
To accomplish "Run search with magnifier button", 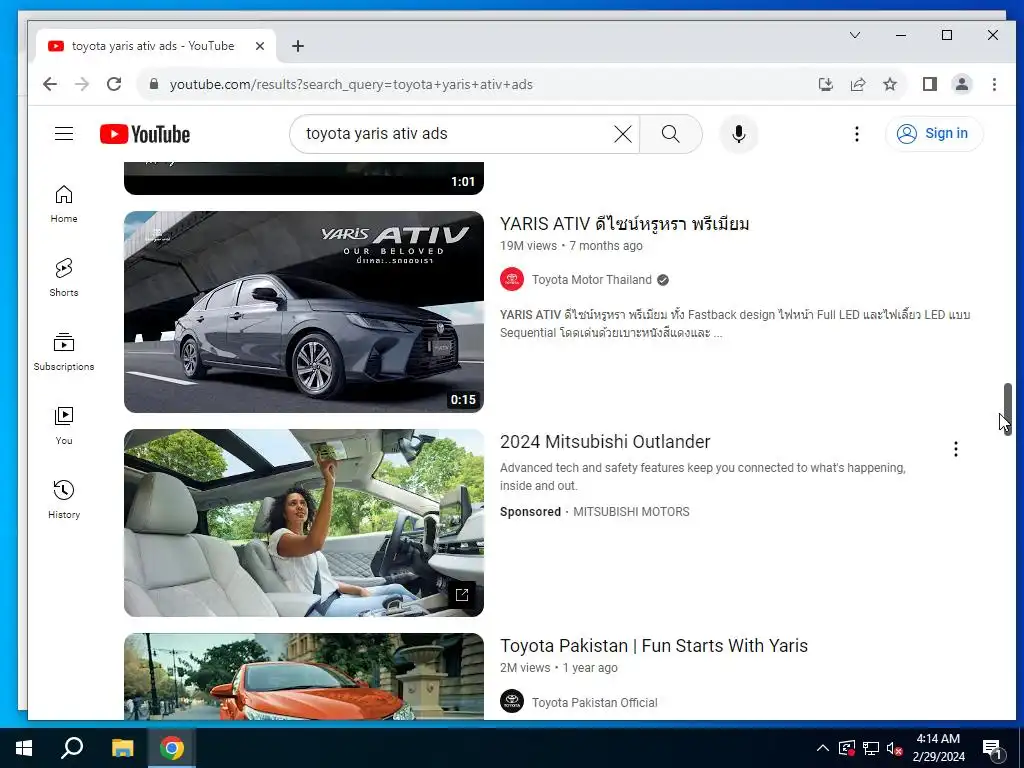I will click(671, 134).
